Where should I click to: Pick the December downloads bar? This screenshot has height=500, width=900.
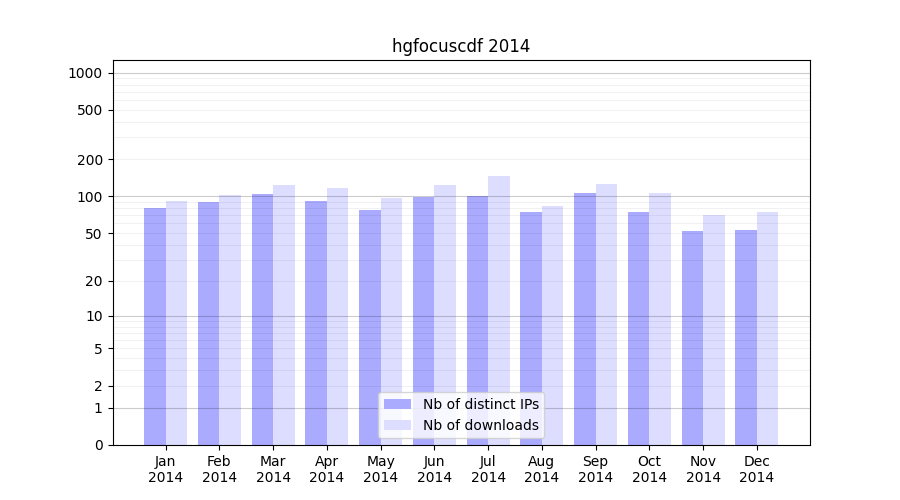tap(767, 328)
